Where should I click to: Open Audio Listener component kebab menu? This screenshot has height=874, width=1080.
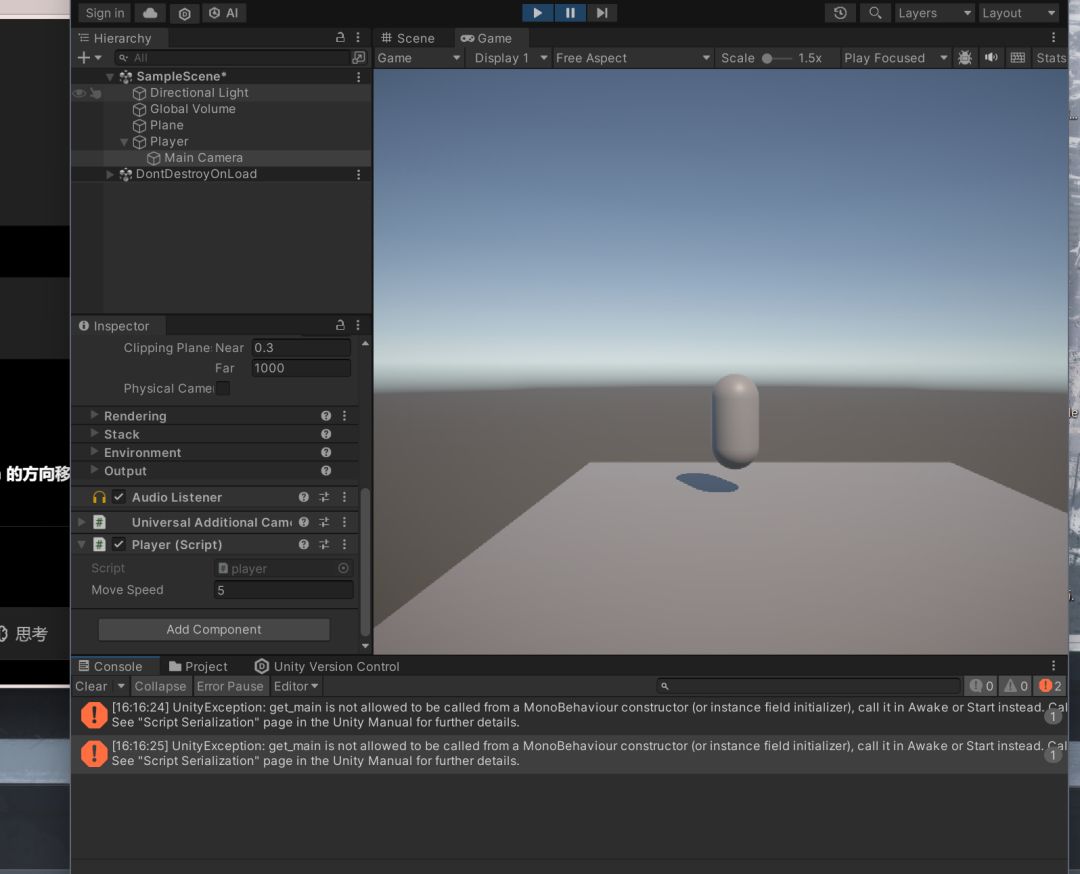[x=344, y=497]
